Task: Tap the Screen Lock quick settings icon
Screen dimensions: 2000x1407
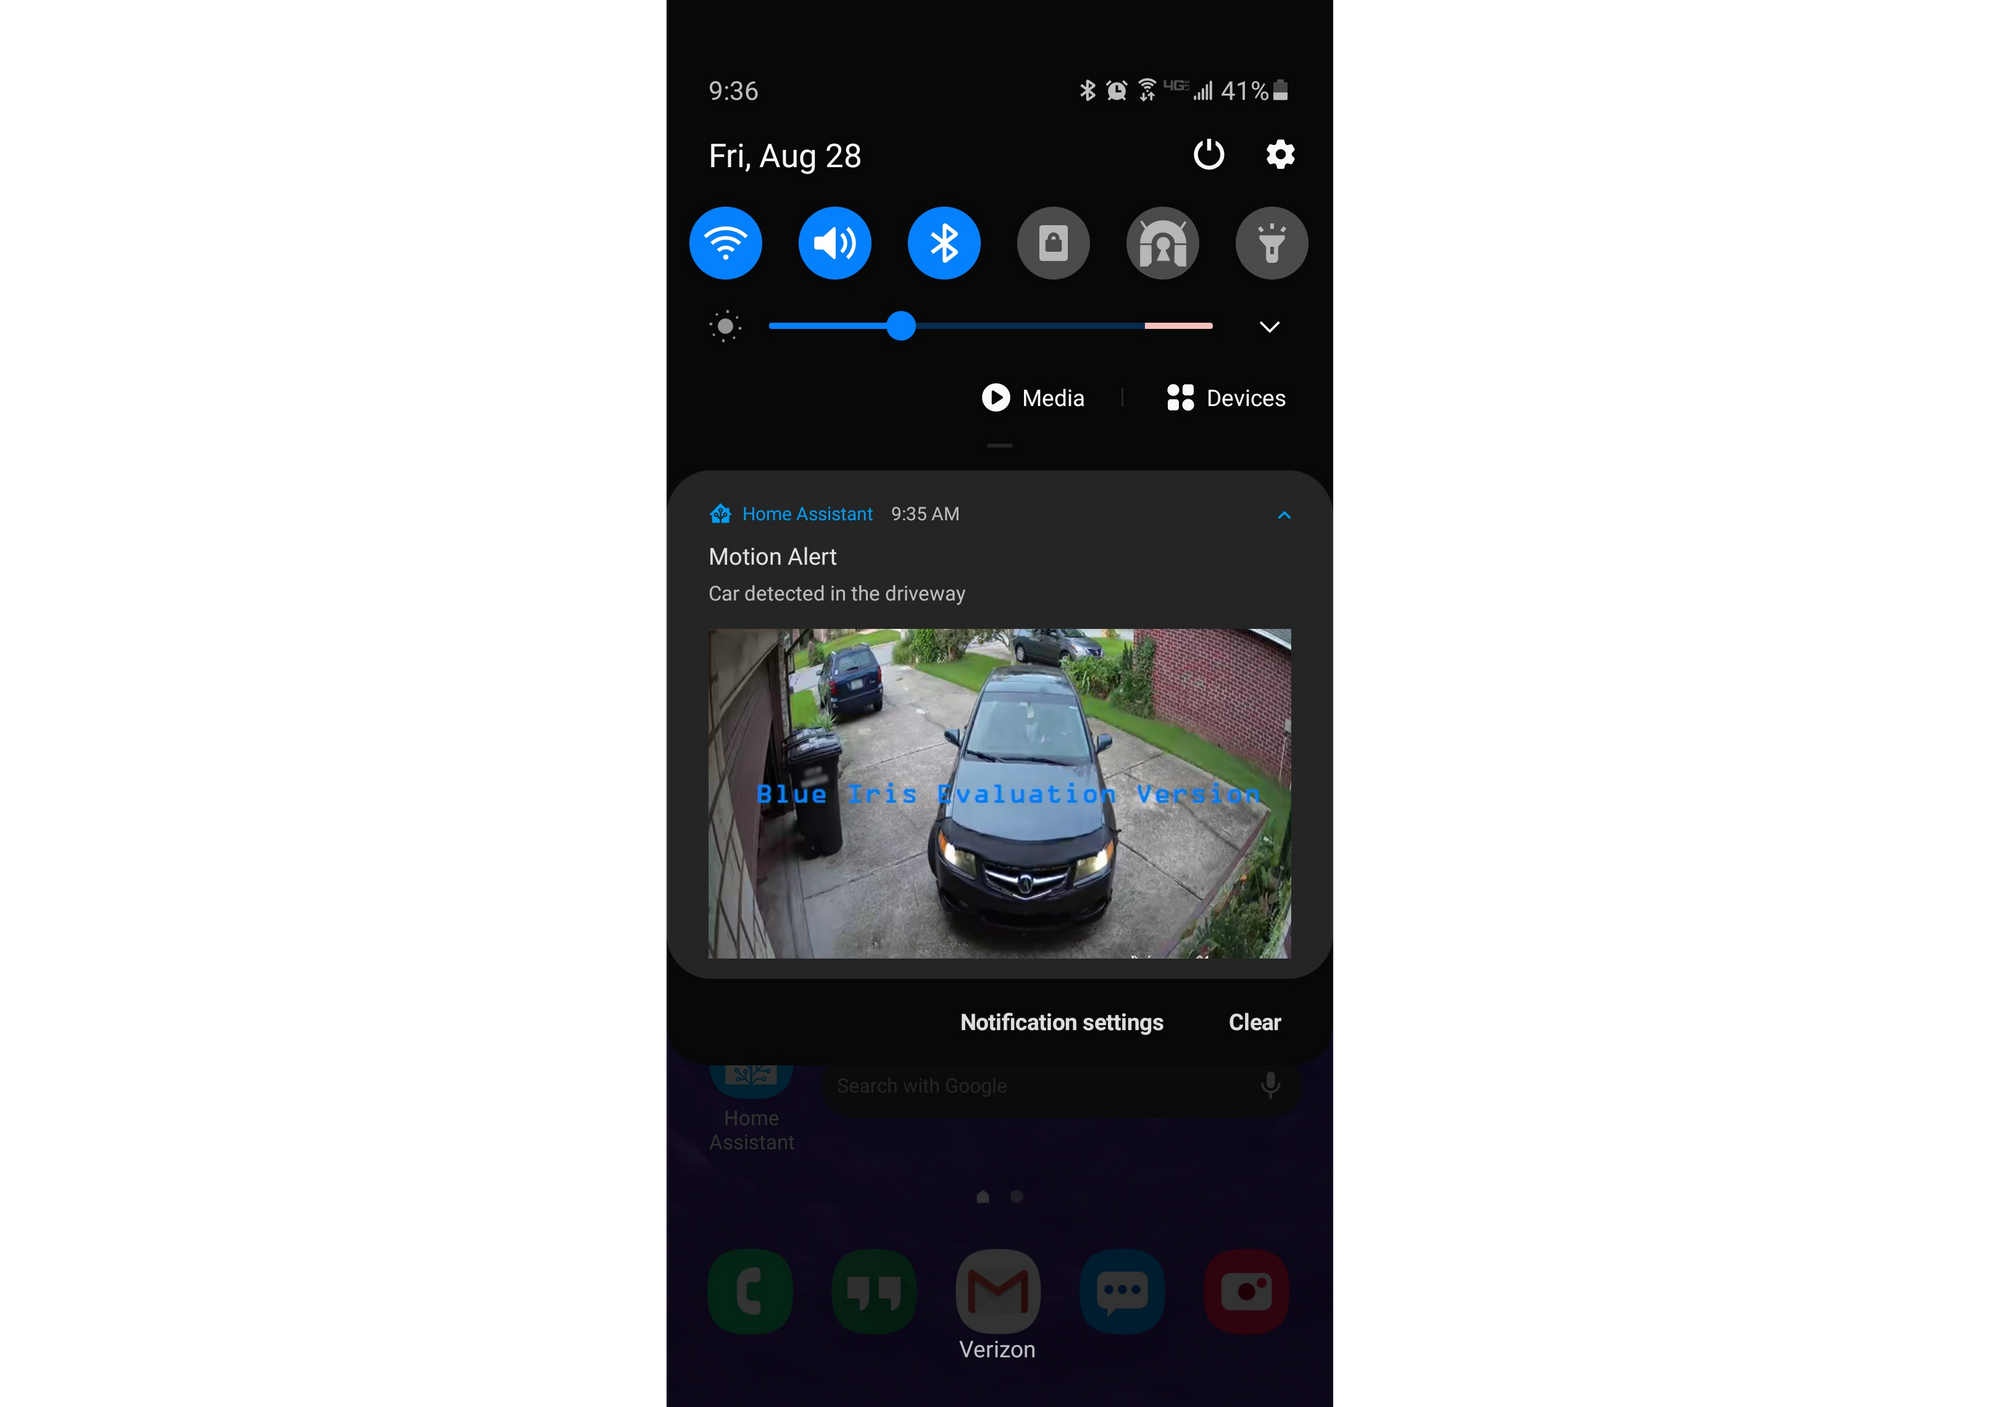Action: (x=1053, y=244)
